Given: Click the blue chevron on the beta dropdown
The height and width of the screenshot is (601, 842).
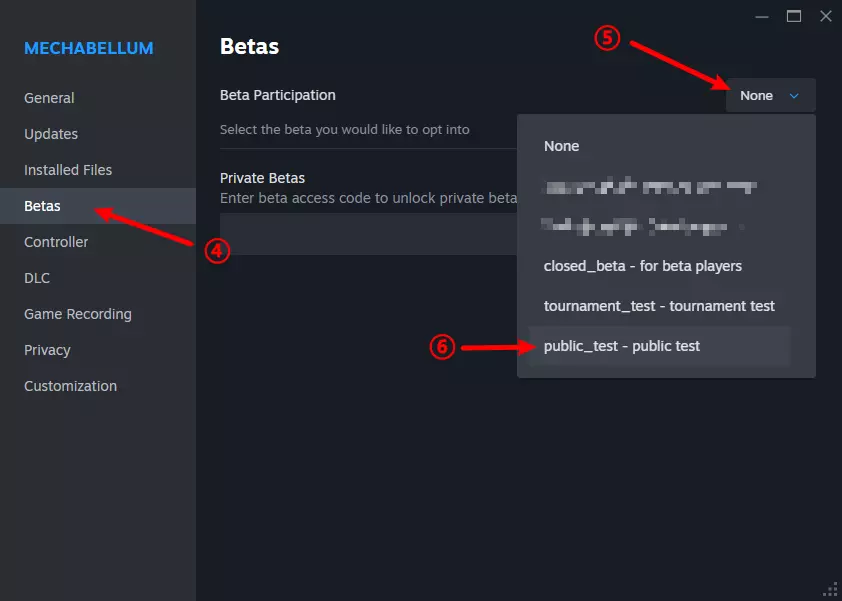Looking at the screenshot, I should click(795, 96).
